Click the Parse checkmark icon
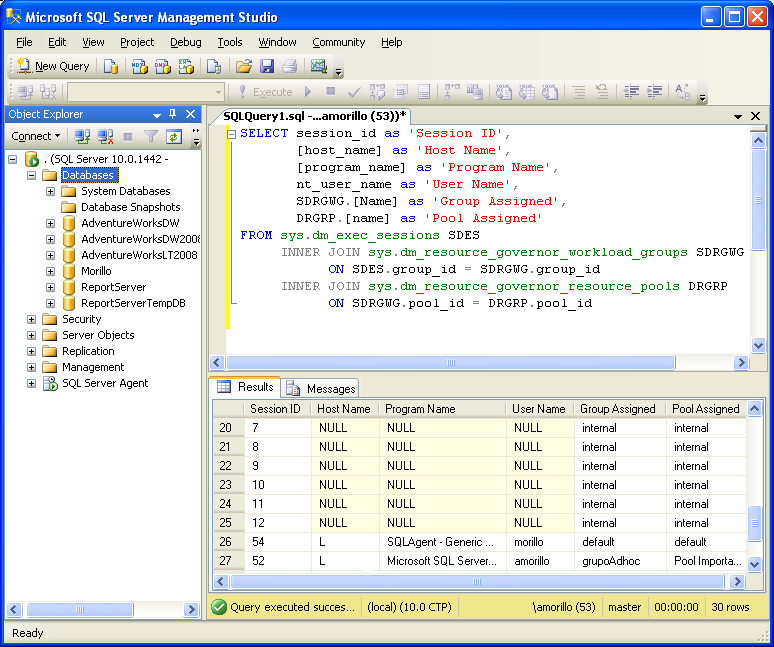Screen dimensions: 774x647 (x=353, y=92)
